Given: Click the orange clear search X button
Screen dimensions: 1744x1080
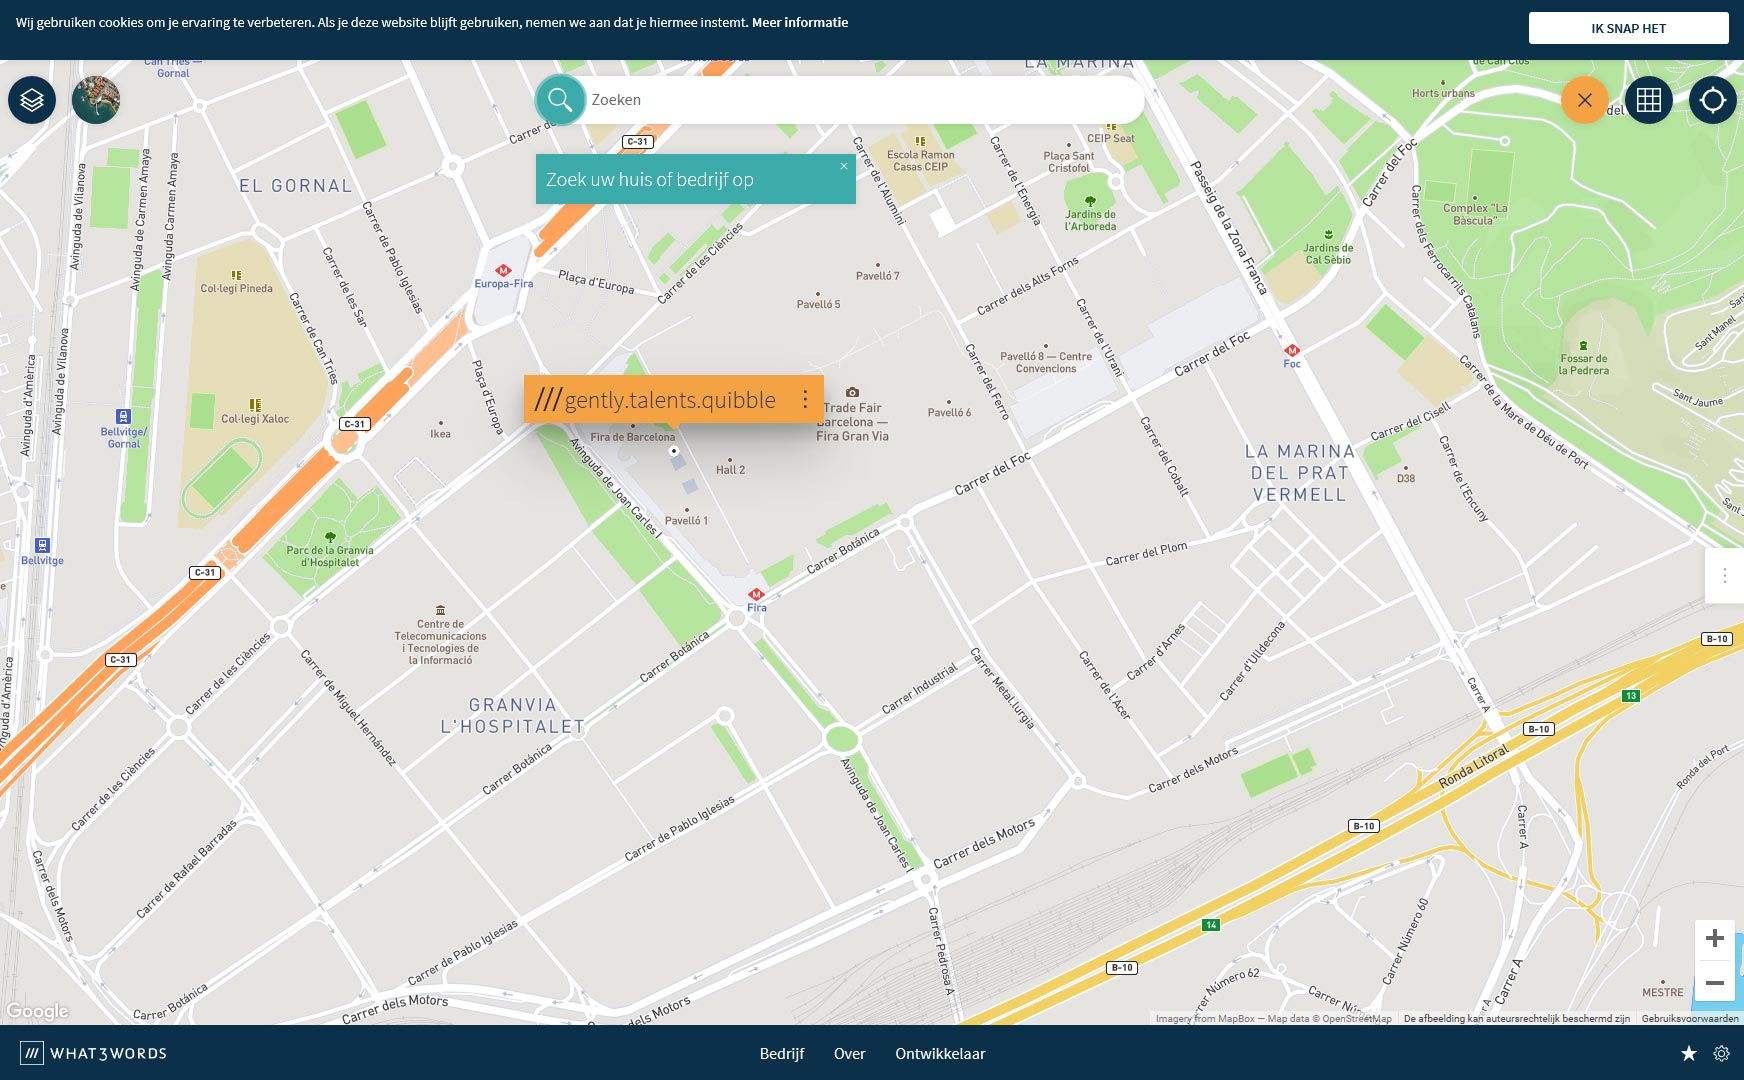Looking at the screenshot, I should [1585, 100].
